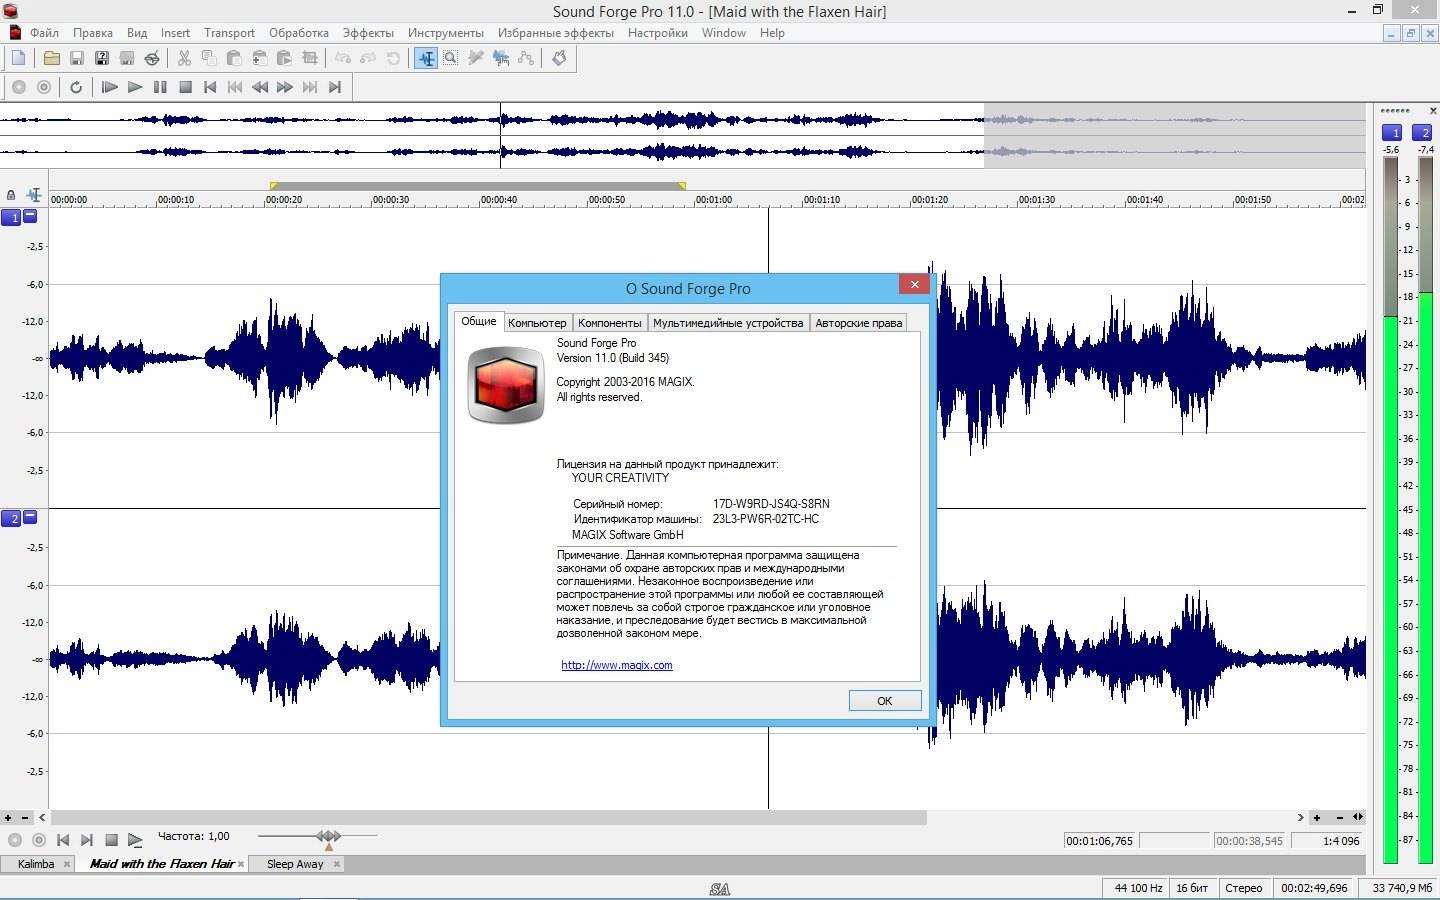The height and width of the screenshot is (900, 1440).
Task: Open the Мультимедийные устройства tab
Action: (728, 323)
